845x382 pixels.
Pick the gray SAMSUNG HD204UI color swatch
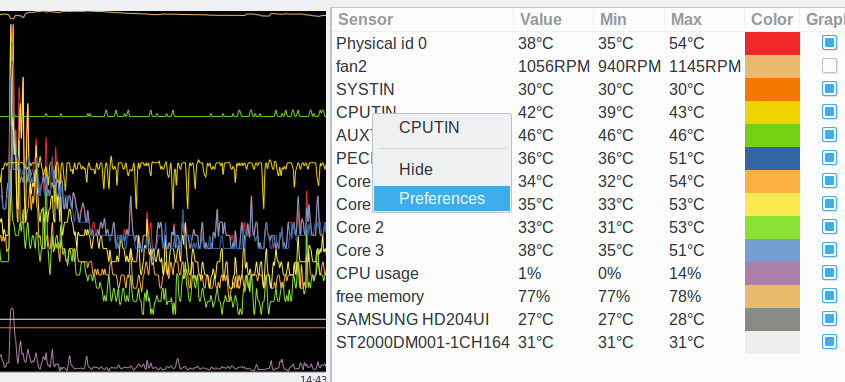point(772,319)
